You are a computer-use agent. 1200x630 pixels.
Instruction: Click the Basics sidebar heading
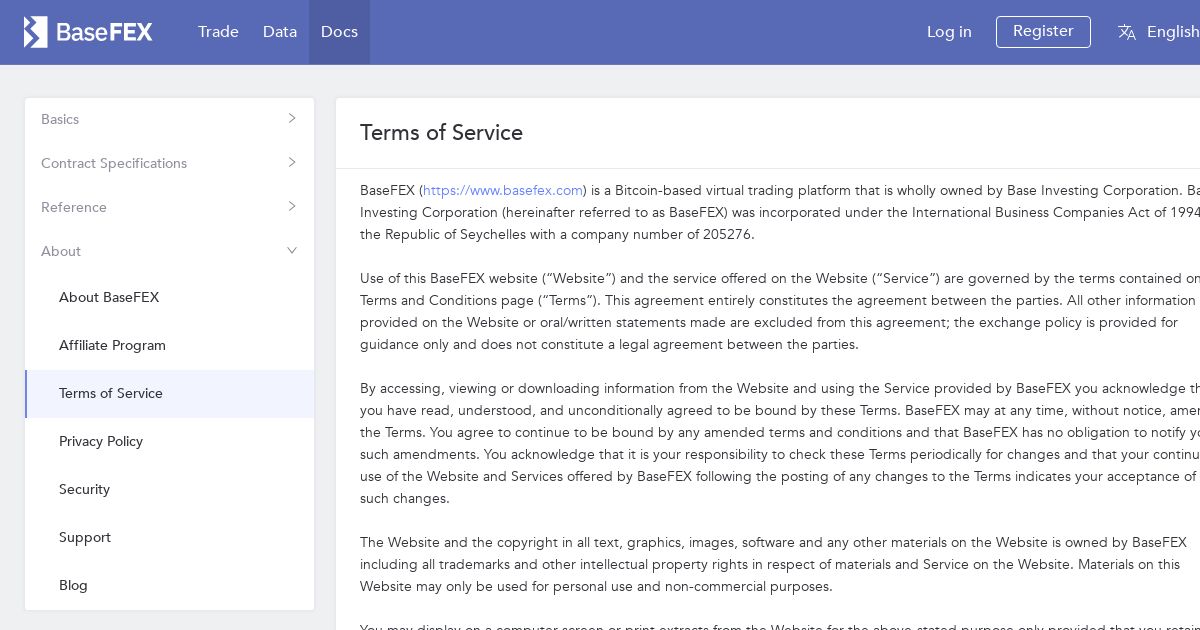[x=60, y=119]
